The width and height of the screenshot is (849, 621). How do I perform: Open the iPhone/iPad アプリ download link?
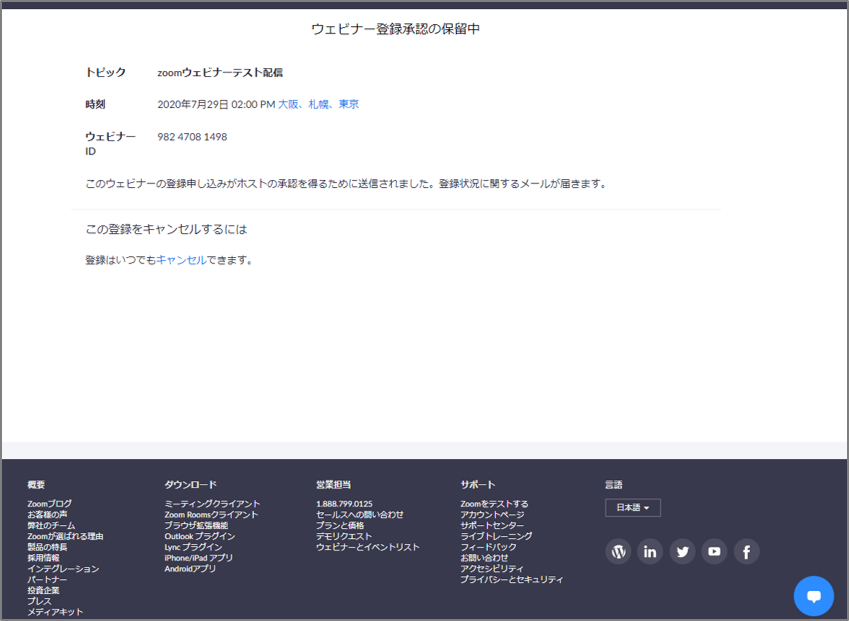coord(199,558)
